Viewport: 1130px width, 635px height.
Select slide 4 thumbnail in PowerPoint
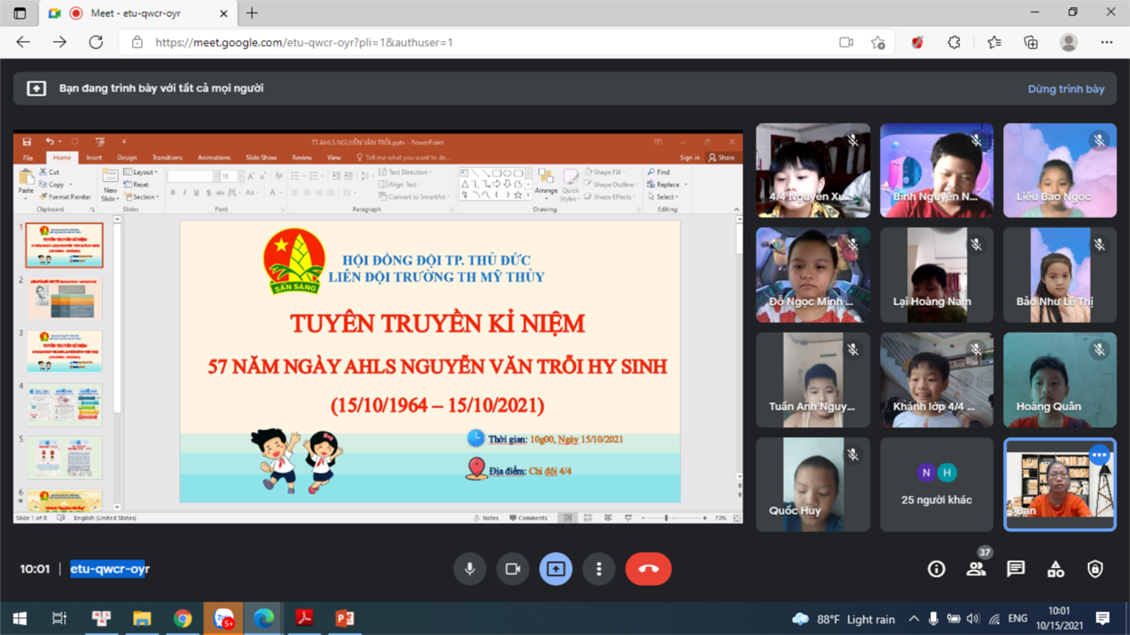point(64,404)
